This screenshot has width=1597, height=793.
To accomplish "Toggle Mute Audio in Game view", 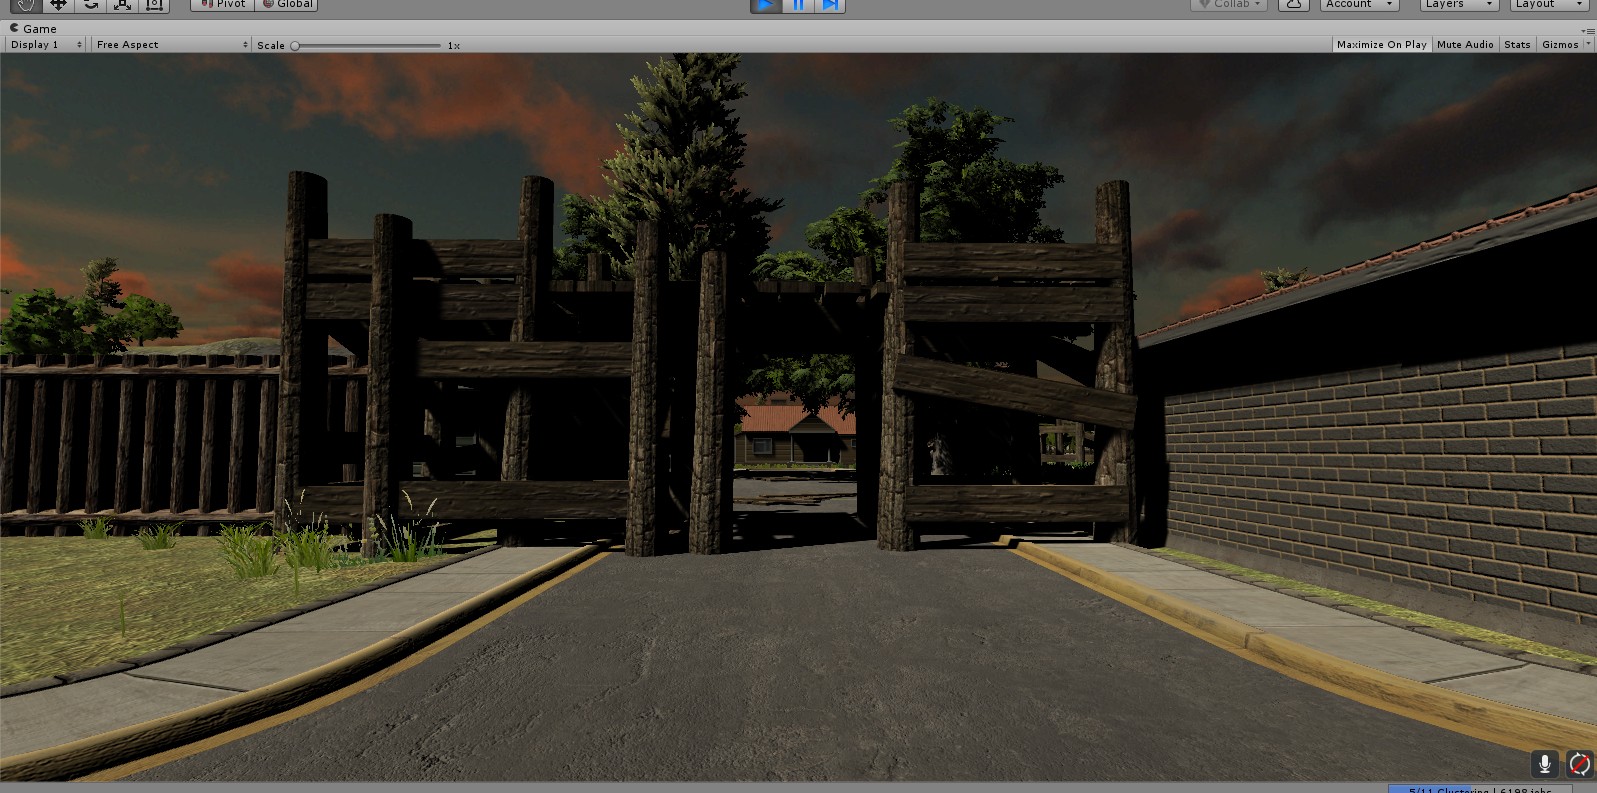I will pos(1464,45).
